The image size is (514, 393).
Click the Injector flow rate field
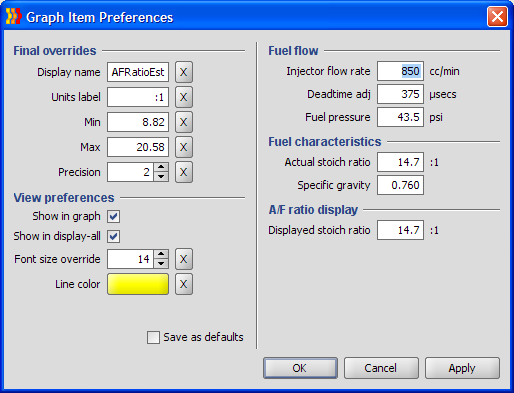(400, 71)
